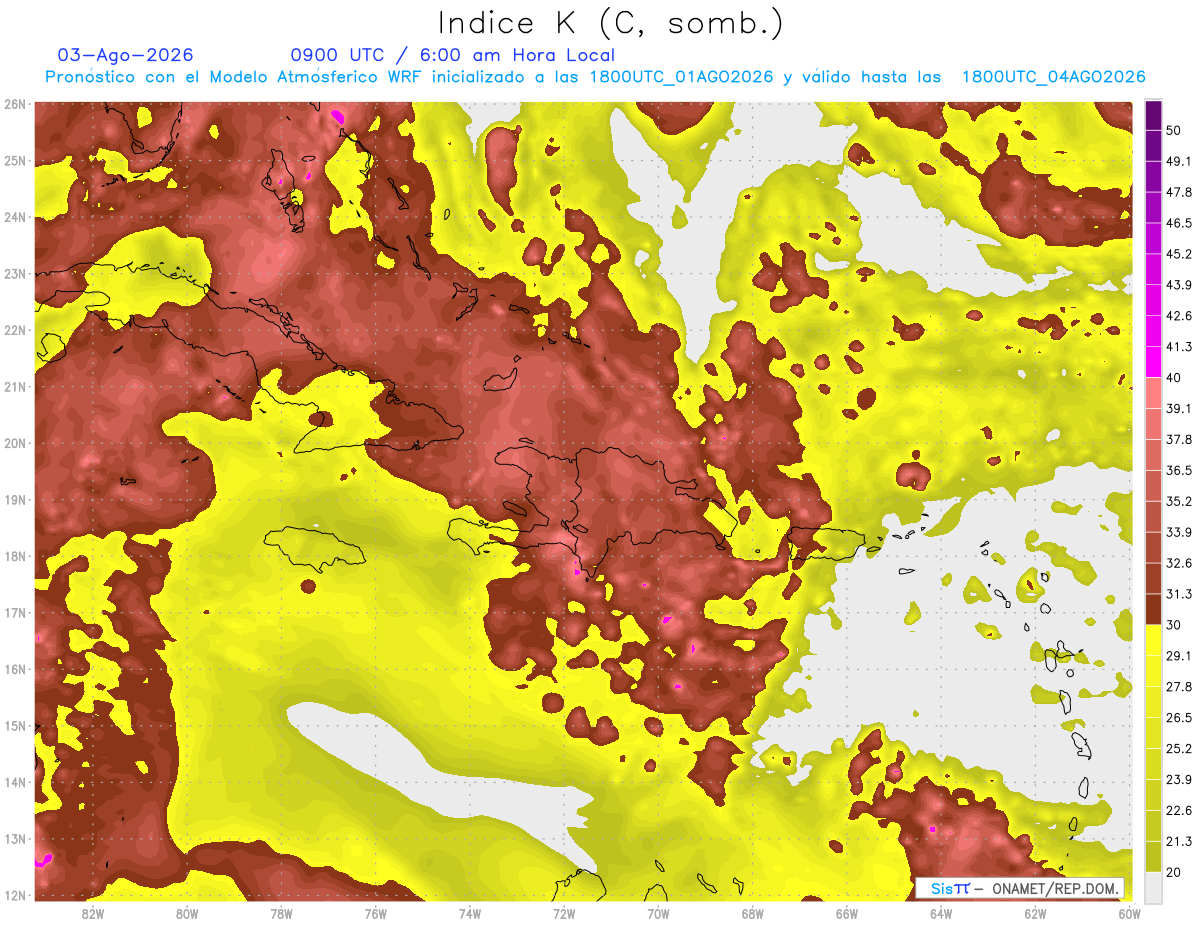Click the "13N" latitude label
The width and height of the screenshot is (1200, 927).
pyautogui.click(x=15, y=838)
